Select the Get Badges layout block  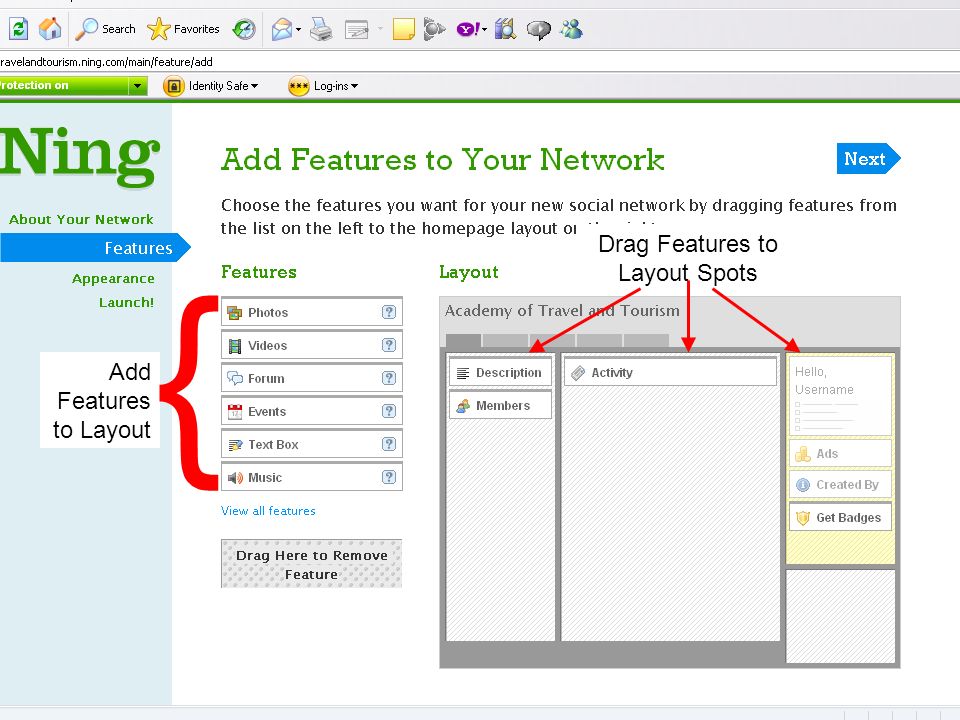pyautogui.click(x=840, y=517)
